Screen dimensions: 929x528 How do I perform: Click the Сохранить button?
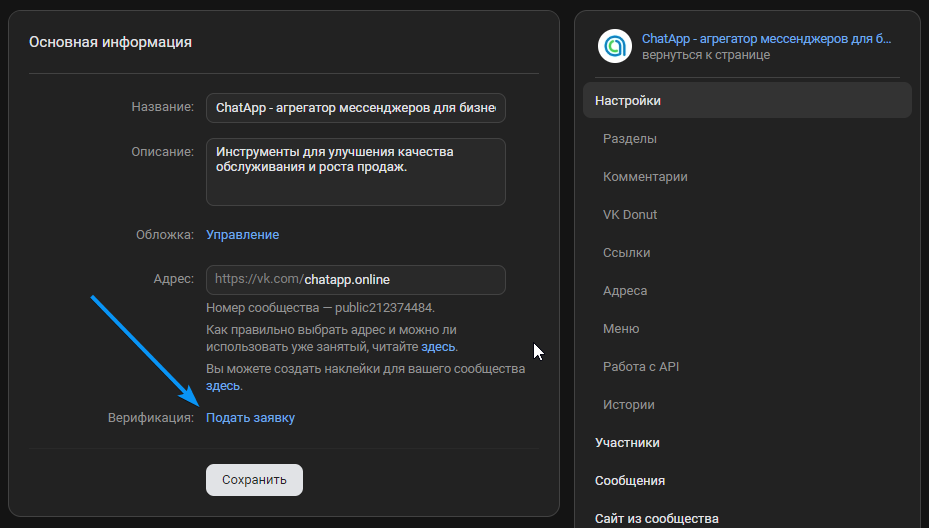coord(254,480)
